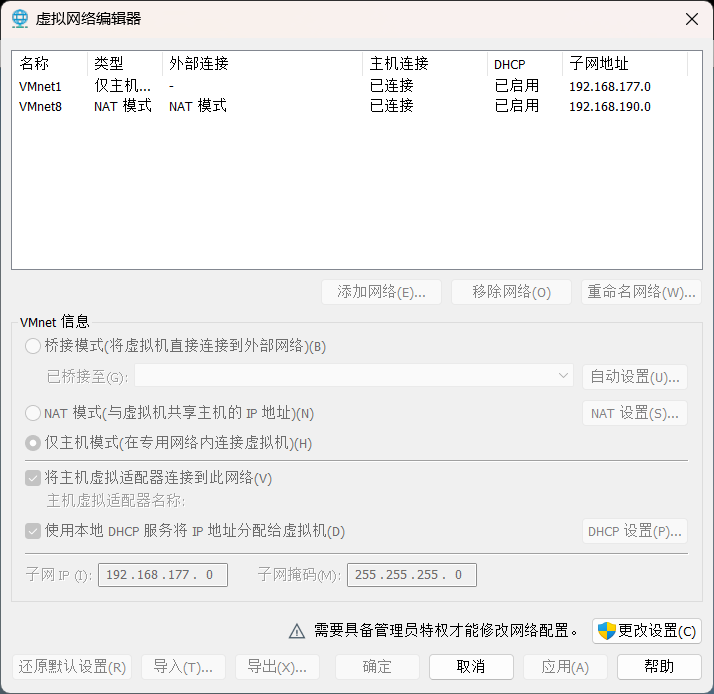Click the 需要具备管理员特权 warning text
The width and height of the screenshot is (714, 694).
click(446, 631)
